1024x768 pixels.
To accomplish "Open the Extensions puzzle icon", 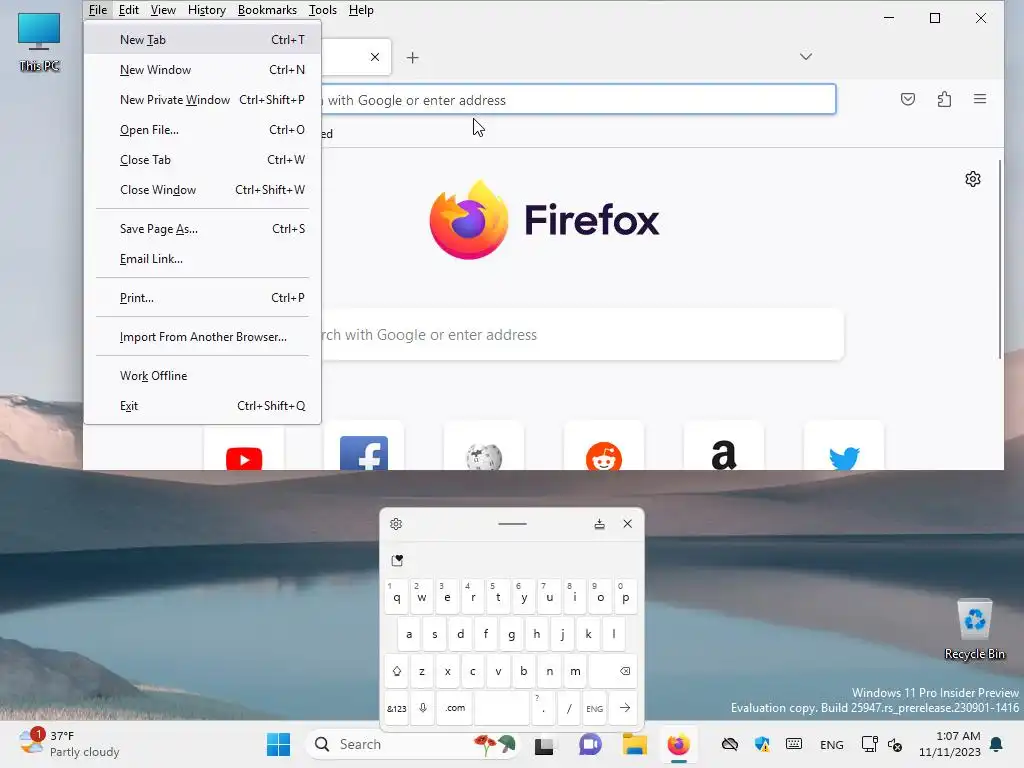I will point(944,99).
